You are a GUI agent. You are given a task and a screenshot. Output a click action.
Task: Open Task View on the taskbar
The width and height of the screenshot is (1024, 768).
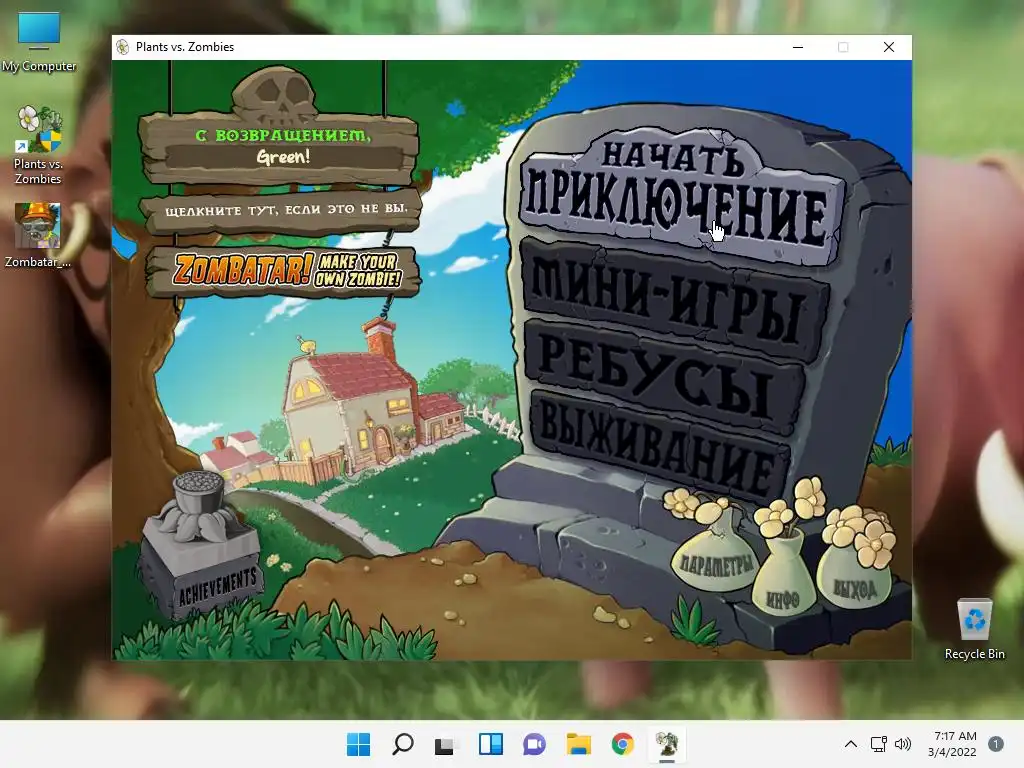pos(446,744)
